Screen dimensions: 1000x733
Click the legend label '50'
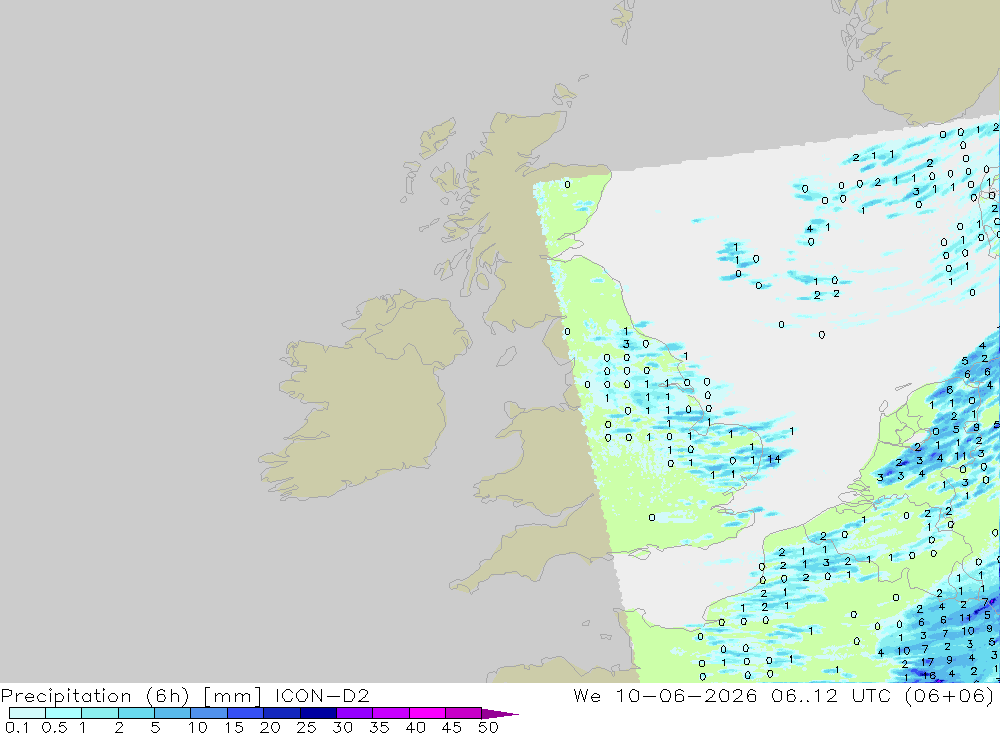[x=488, y=727]
